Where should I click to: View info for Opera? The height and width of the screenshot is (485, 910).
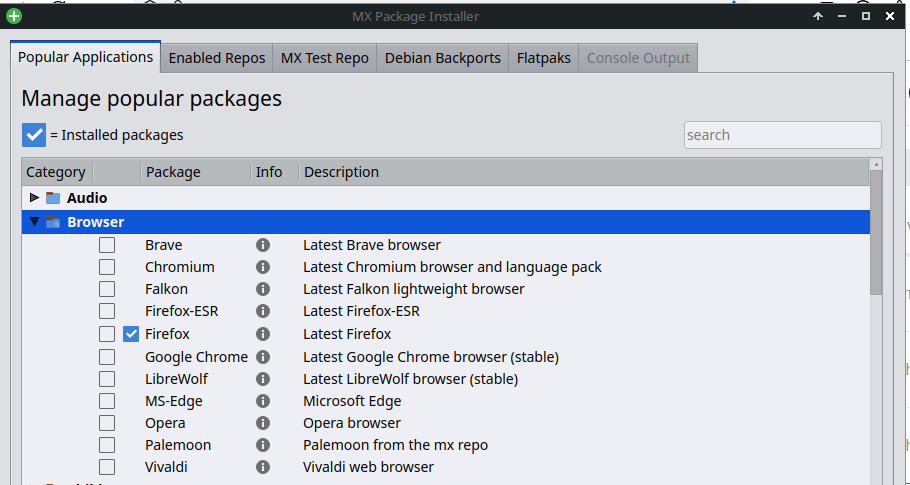click(263, 423)
